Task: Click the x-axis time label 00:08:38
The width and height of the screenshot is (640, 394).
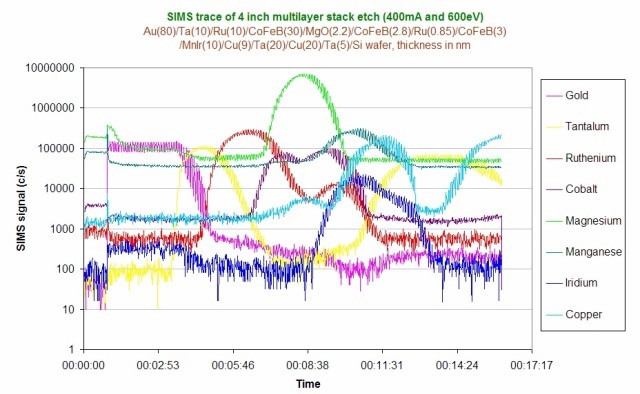Action: [308, 365]
